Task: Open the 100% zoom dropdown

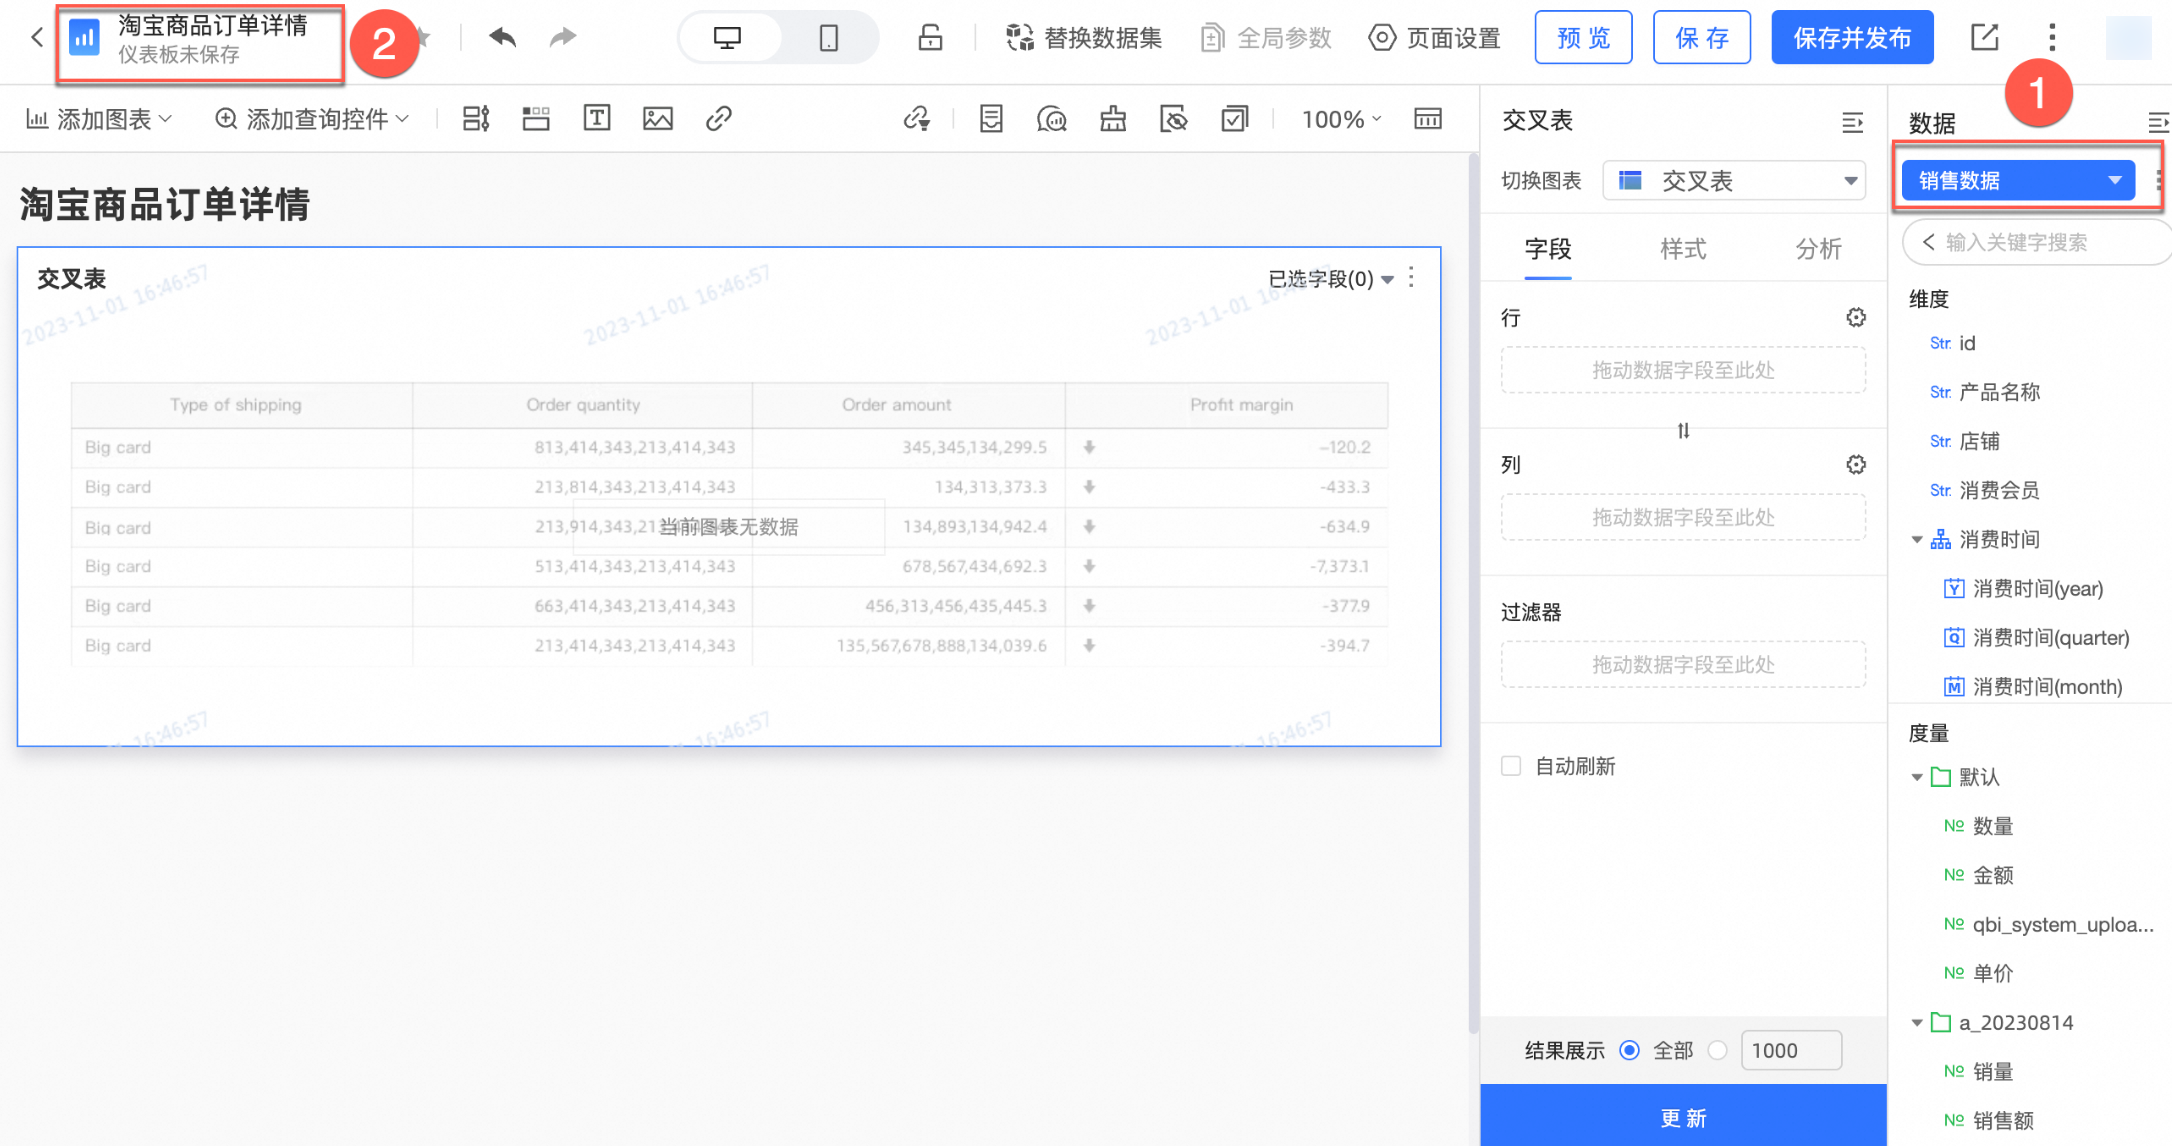Action: point(1341,119)
